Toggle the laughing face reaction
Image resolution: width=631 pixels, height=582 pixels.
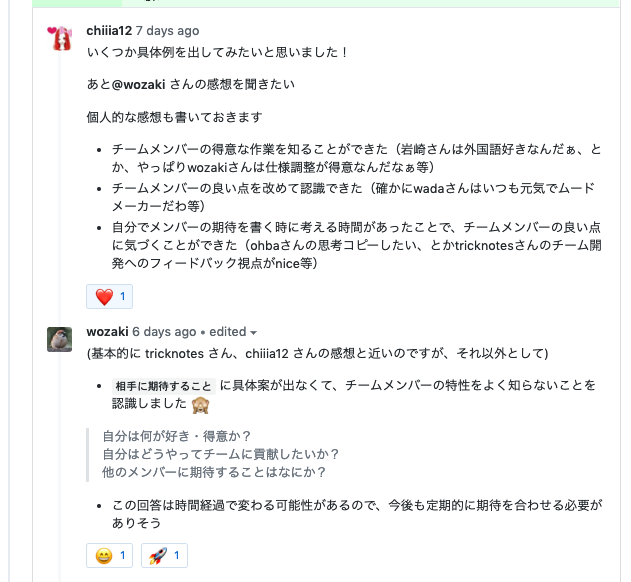[109, 554]
